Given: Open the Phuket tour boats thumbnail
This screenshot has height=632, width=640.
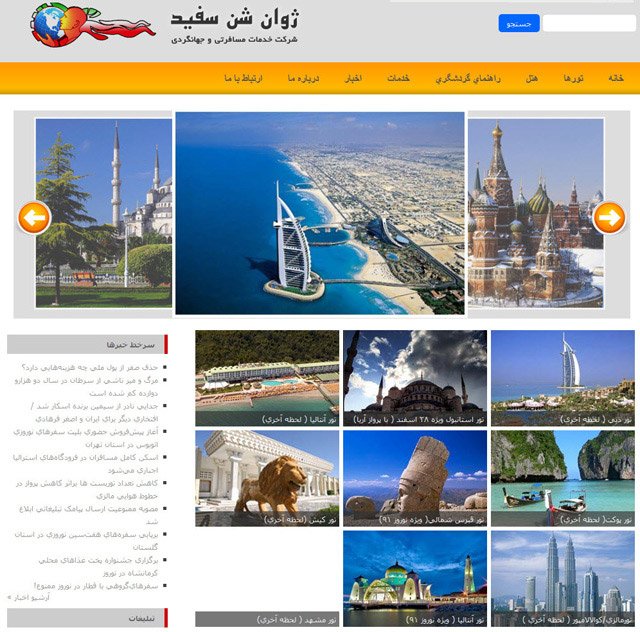Looking at the screenshot, I should click(x=563, y=478).
